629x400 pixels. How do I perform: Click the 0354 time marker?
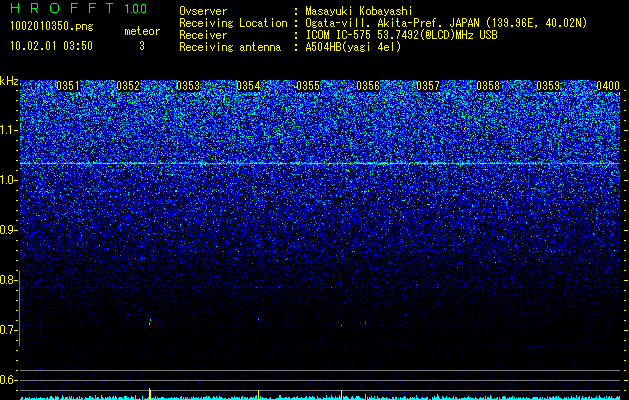(248, 86)
